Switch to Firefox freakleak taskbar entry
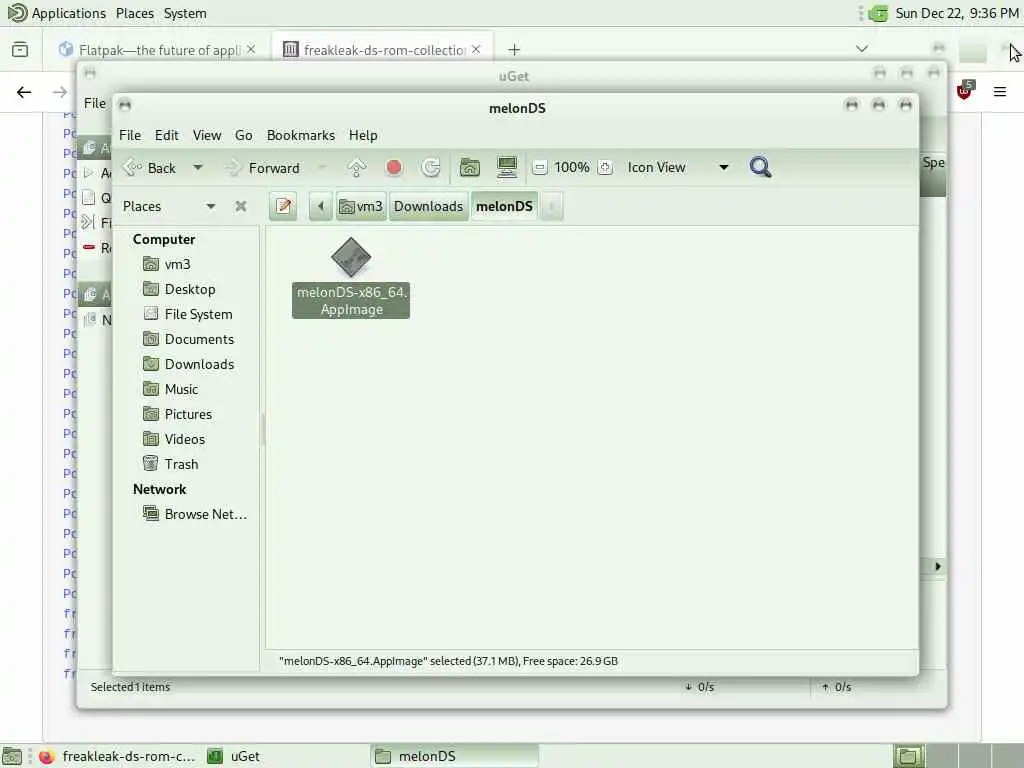This screenshot has height=768, width=1024. 118,756
